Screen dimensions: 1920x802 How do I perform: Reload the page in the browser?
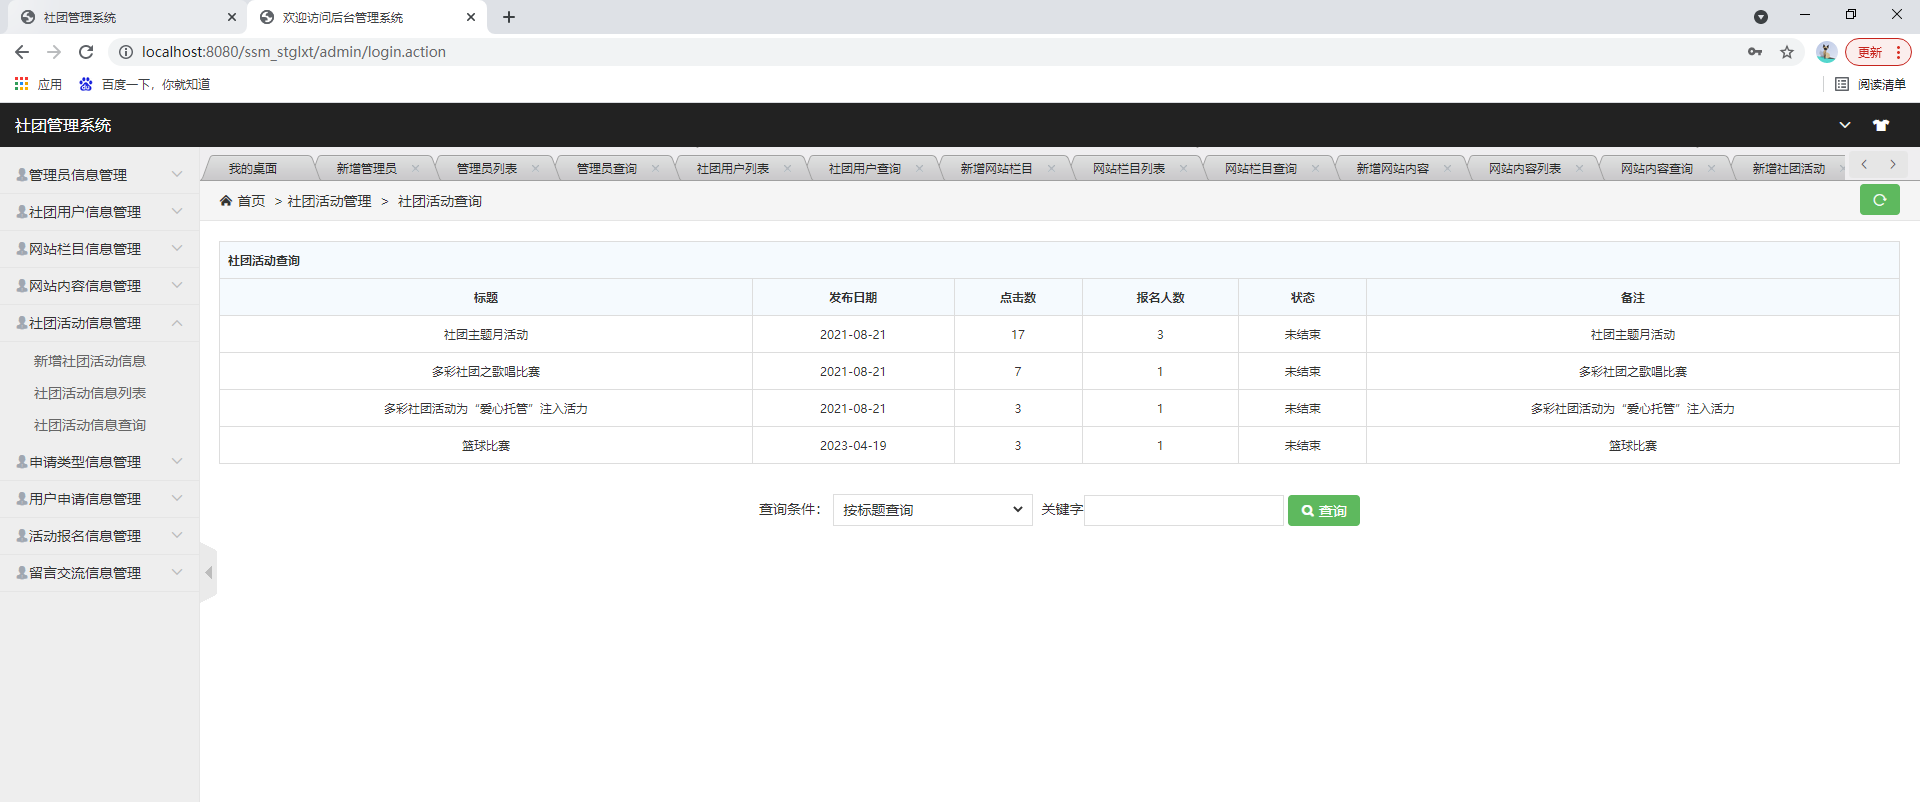pyautogui.click(x=86, y=52)
